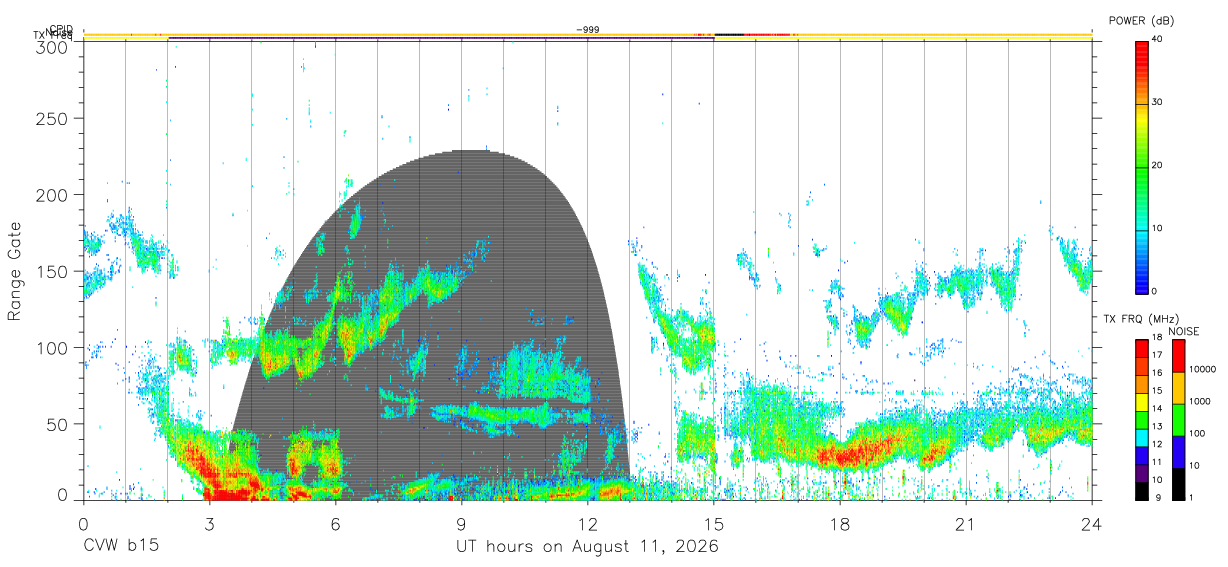This screenshot has width=1228, height=567.
Task: Select the 'Range Gate' y-axis title
Action: (x=15, y=271)
